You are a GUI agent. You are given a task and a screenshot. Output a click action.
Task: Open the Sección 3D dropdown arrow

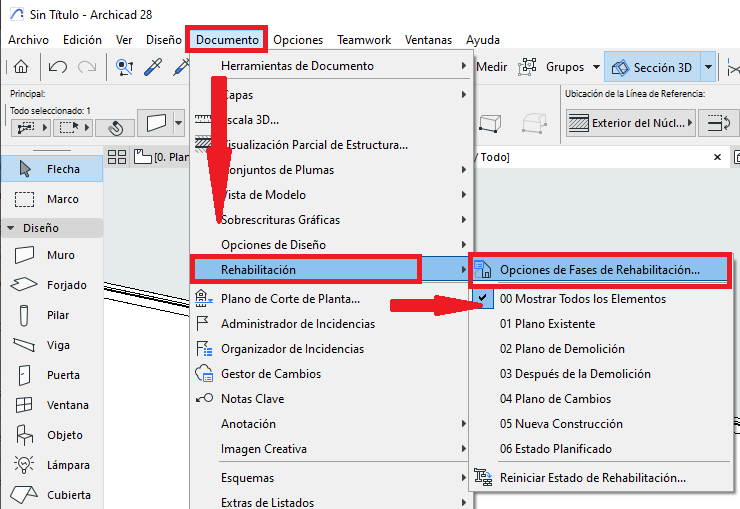point(709,68)
